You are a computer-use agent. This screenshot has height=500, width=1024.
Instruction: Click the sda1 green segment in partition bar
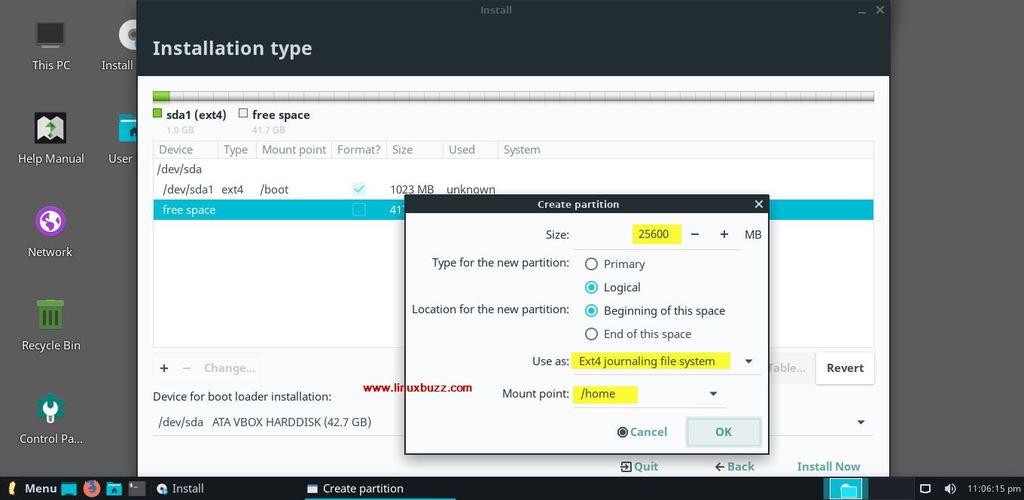click(x=161, y=97)
